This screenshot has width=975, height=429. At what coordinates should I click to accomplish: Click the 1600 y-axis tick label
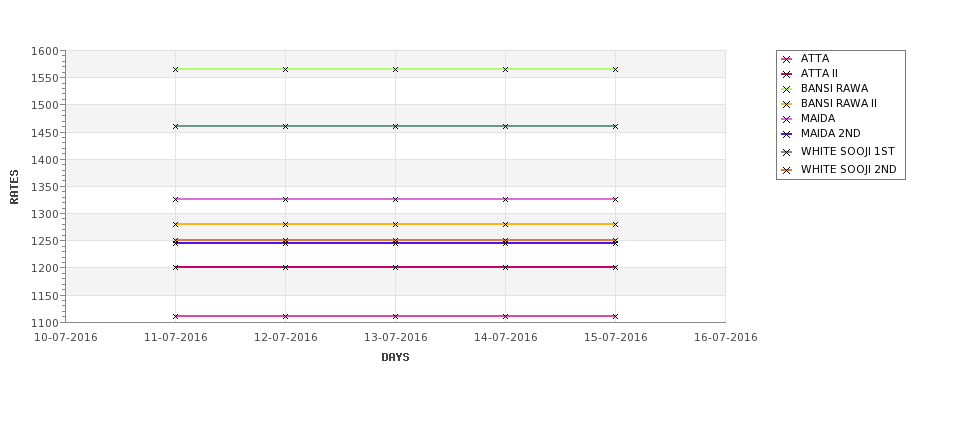[45, 51]
